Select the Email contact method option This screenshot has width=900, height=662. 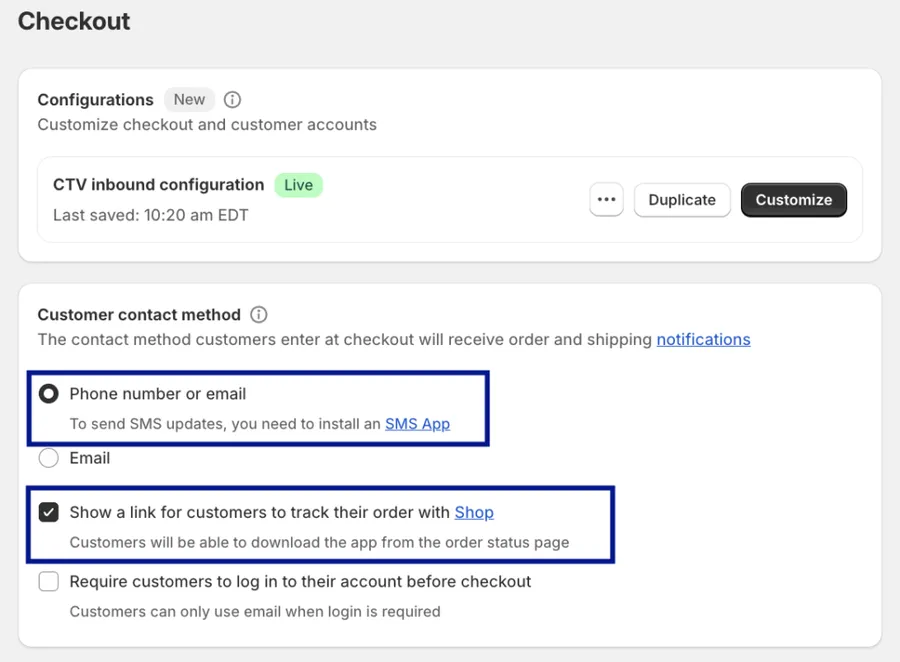tap(48, 458)
